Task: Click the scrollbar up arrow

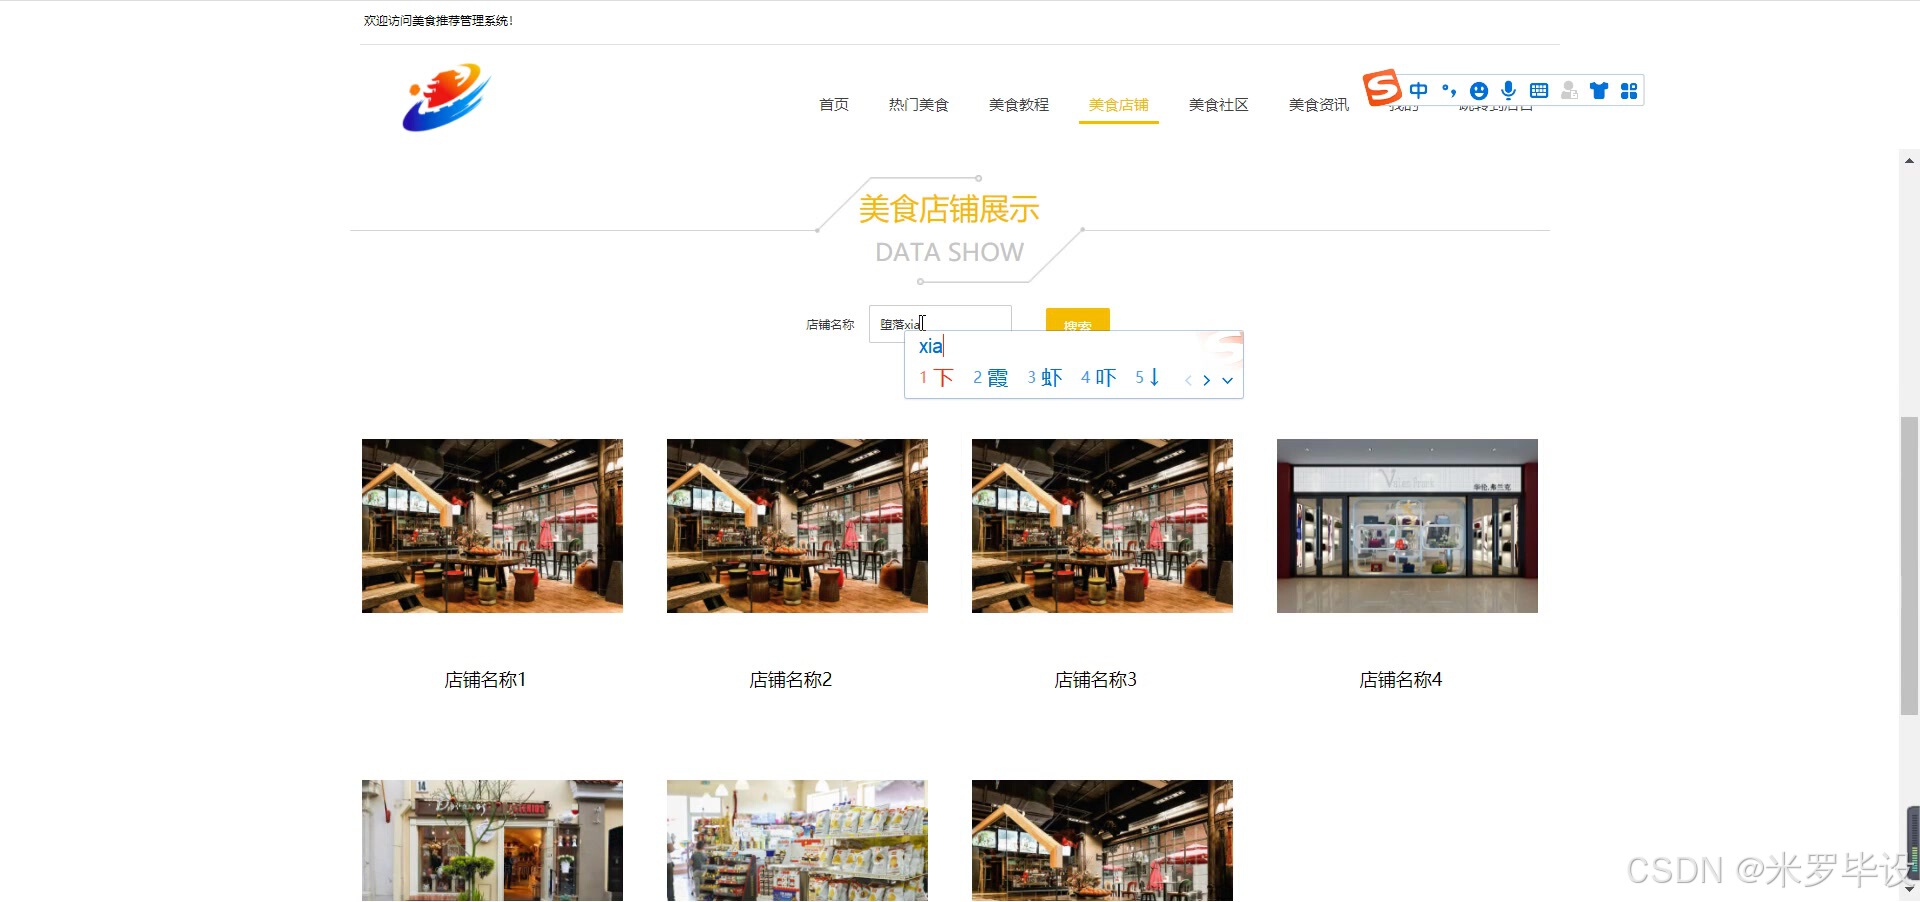Action: (1909, 160)
